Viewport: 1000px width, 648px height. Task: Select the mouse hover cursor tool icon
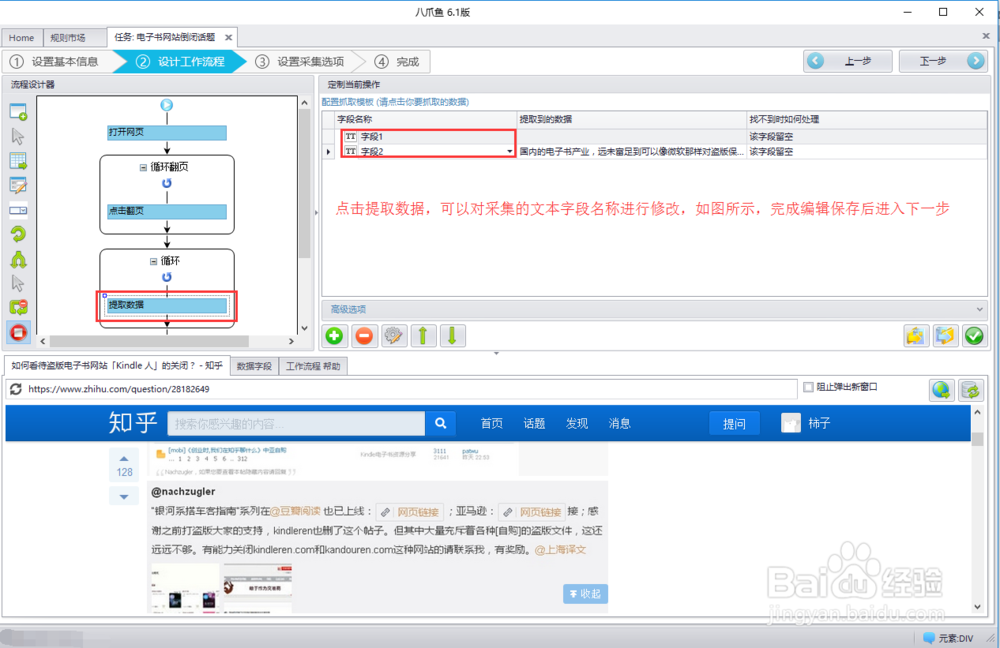click(x=18, y=283)
